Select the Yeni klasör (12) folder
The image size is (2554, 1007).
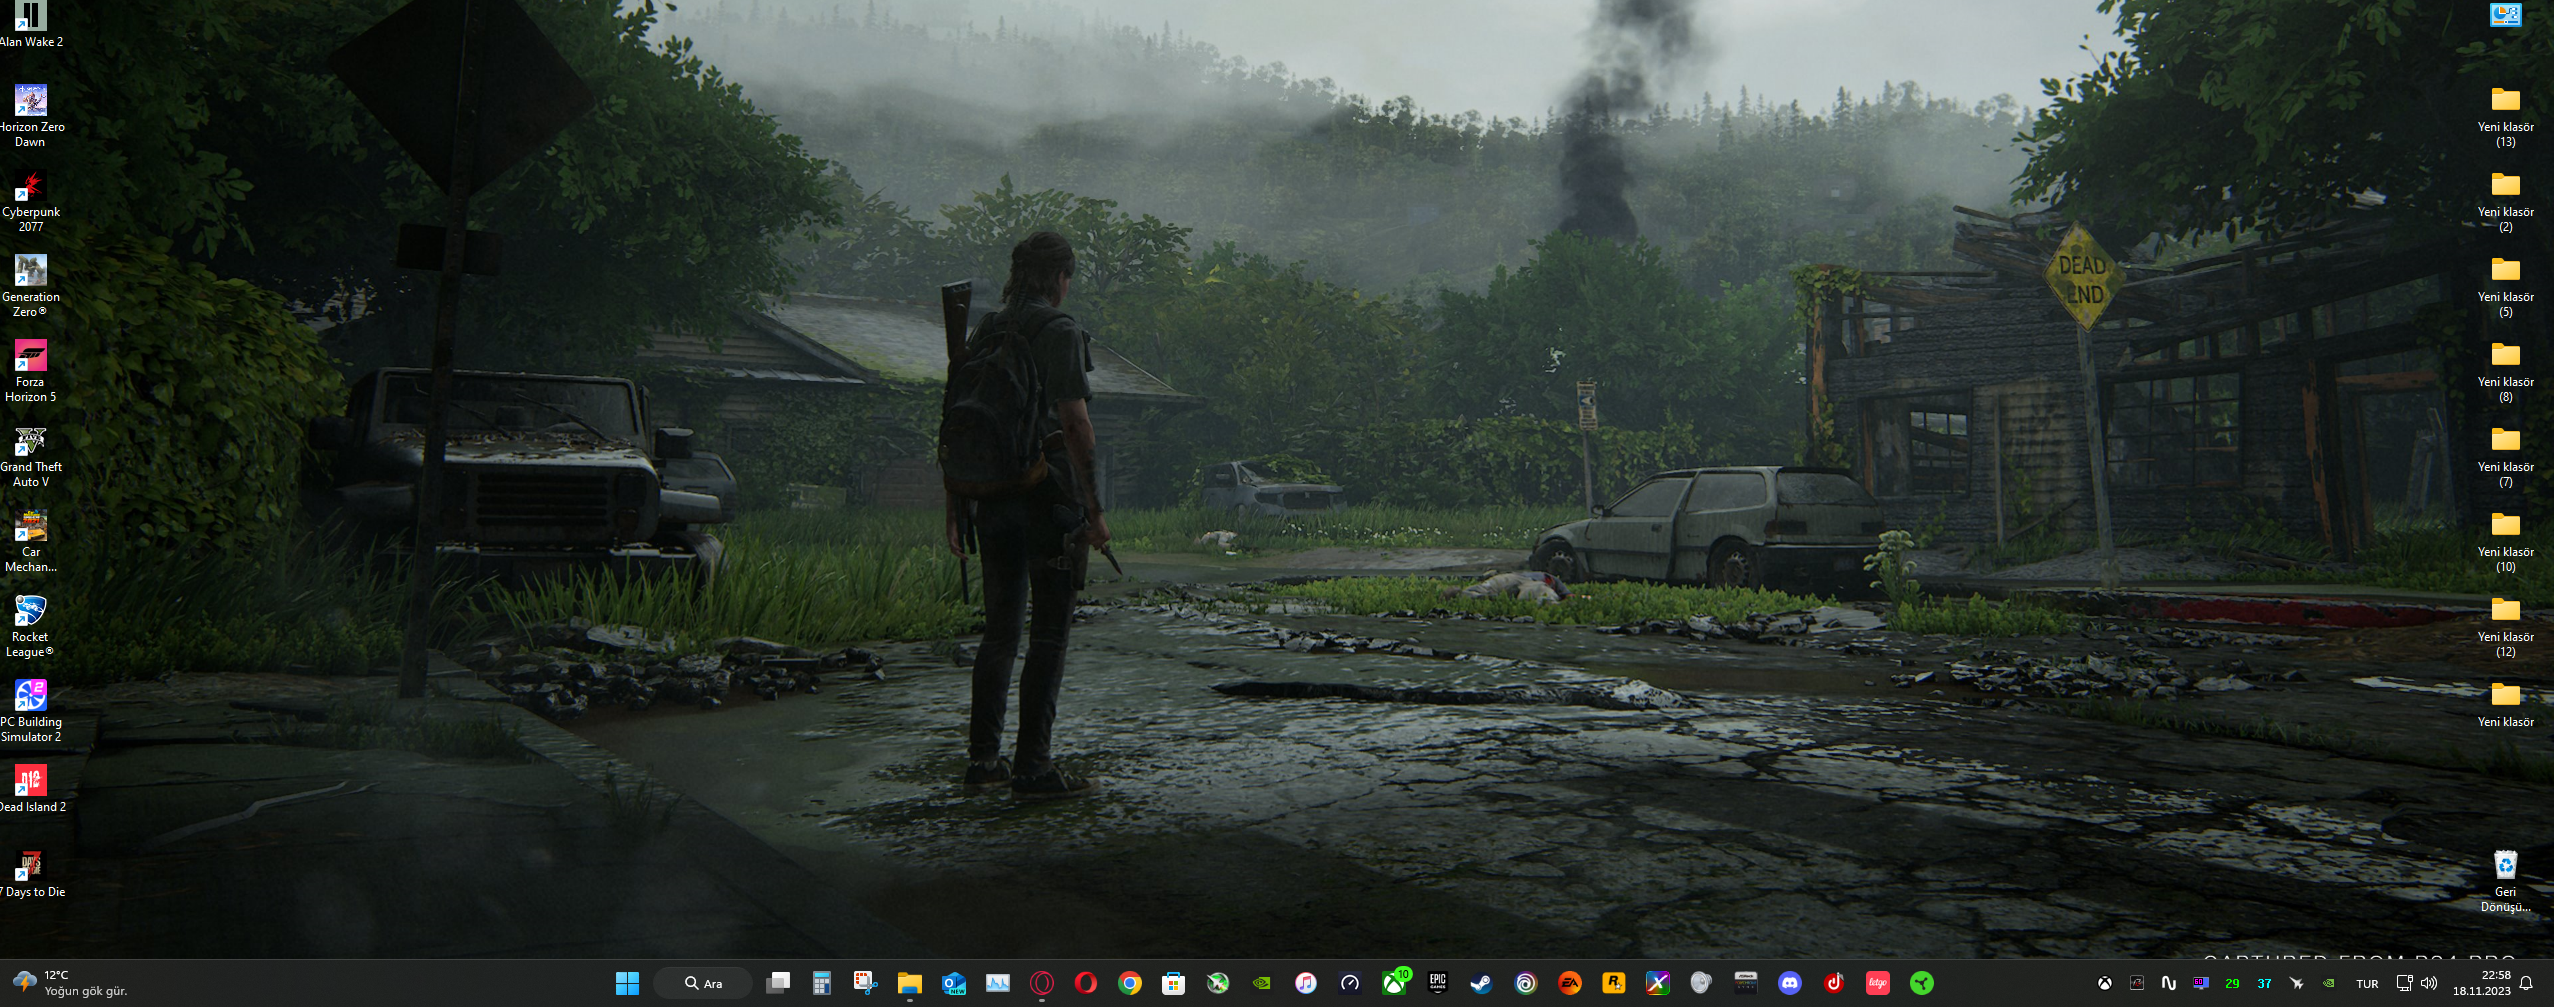click(x=2505, y=626)
